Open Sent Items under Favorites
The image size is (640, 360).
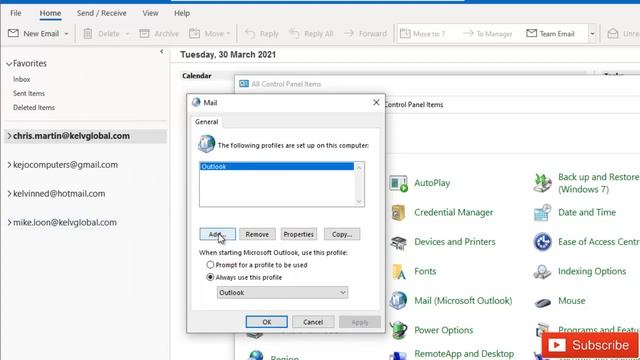click(29, 93)
